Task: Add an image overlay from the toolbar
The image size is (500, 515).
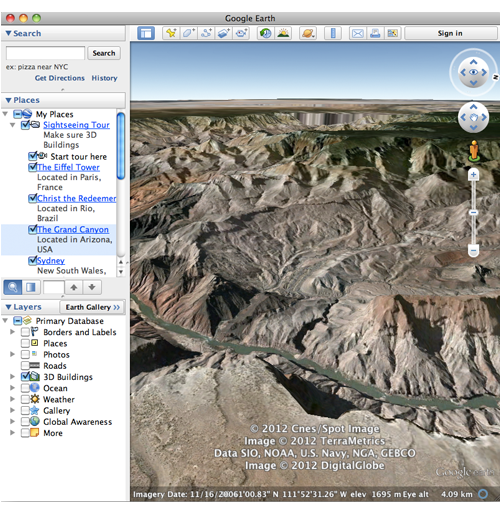Action: click(x=224, y=33)
